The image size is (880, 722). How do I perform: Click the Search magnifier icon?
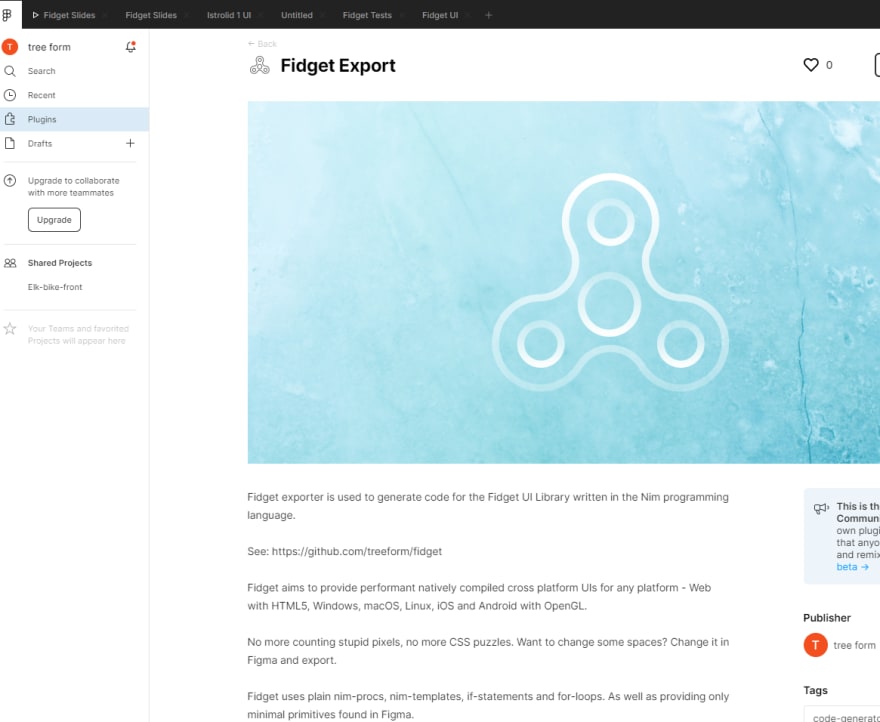click(x=10, y=71)
